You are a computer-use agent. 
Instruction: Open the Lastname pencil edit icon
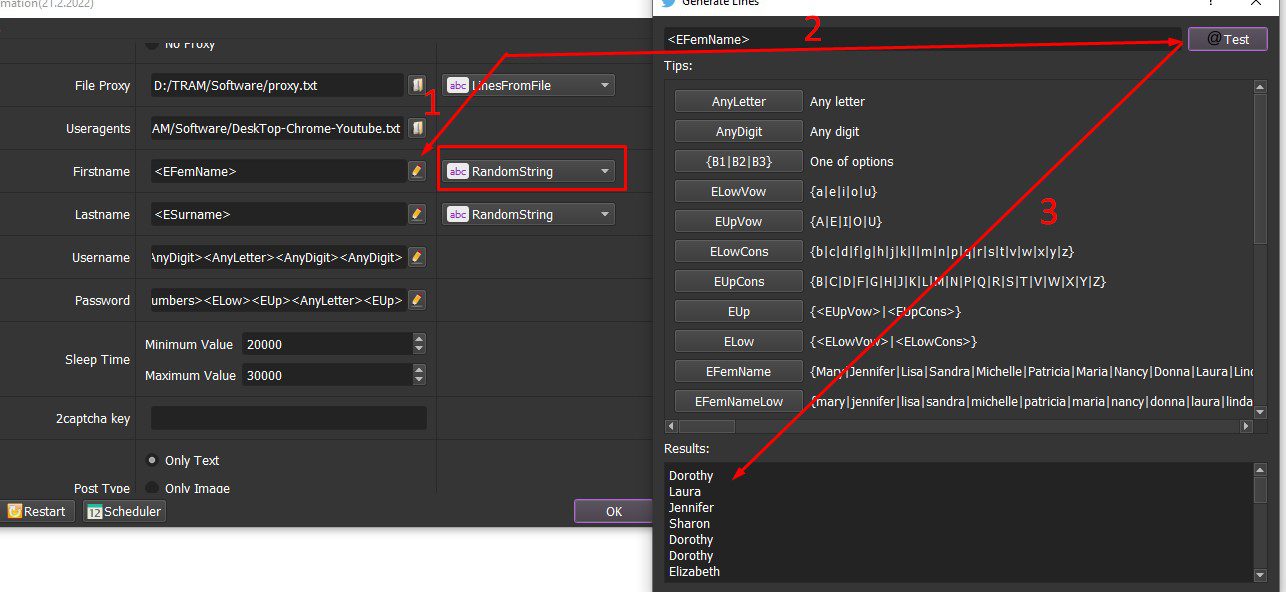(417, 214)
